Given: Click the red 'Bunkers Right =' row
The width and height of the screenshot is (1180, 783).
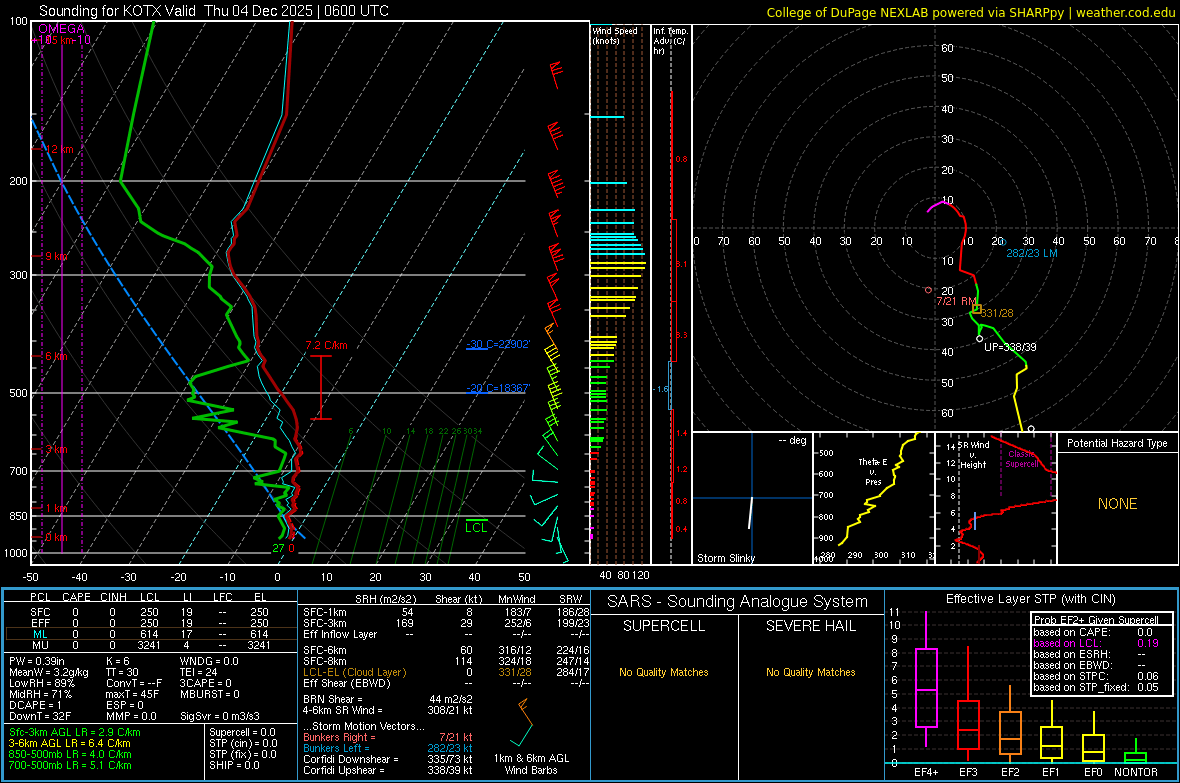Looking at the screenshot, I should pyautogui.click(x=388, y=737).
